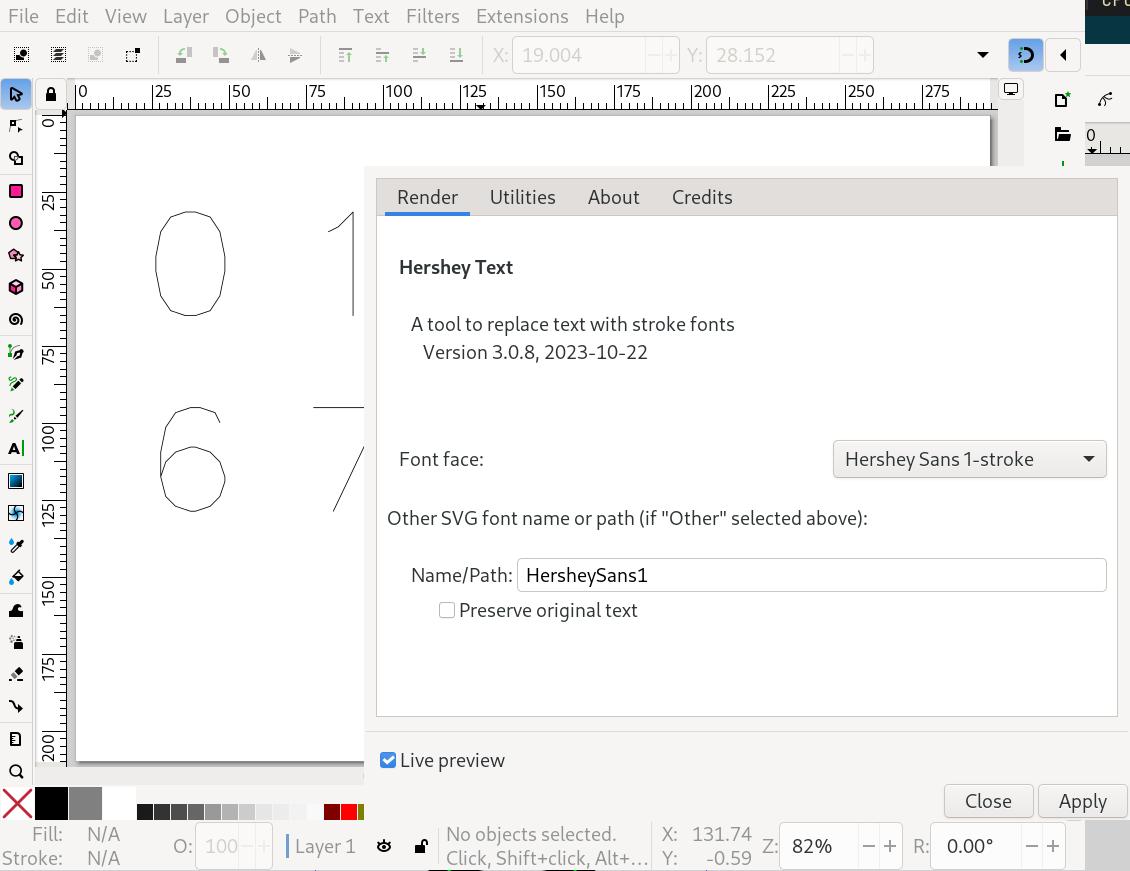Expand toolbar overflow arrow

tap(982, 55)
